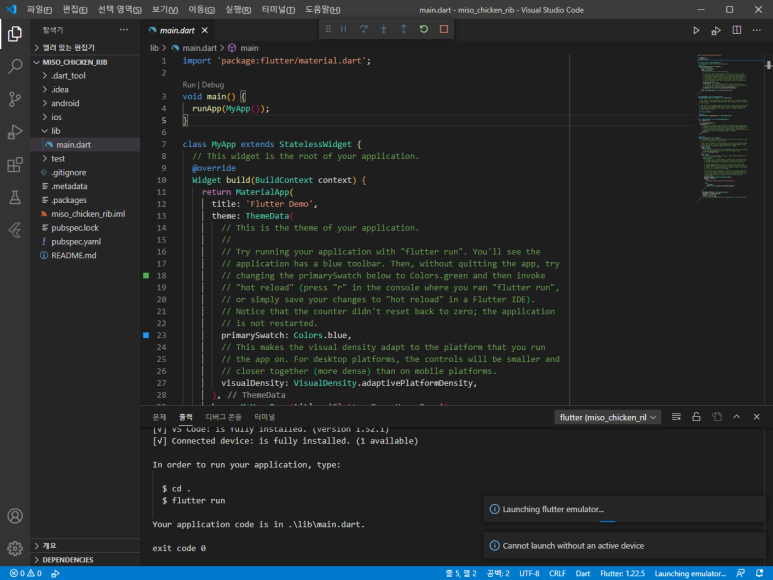Expand the open editors section
This screenshot has width=773, height=580.
click(x=85, y=48)
